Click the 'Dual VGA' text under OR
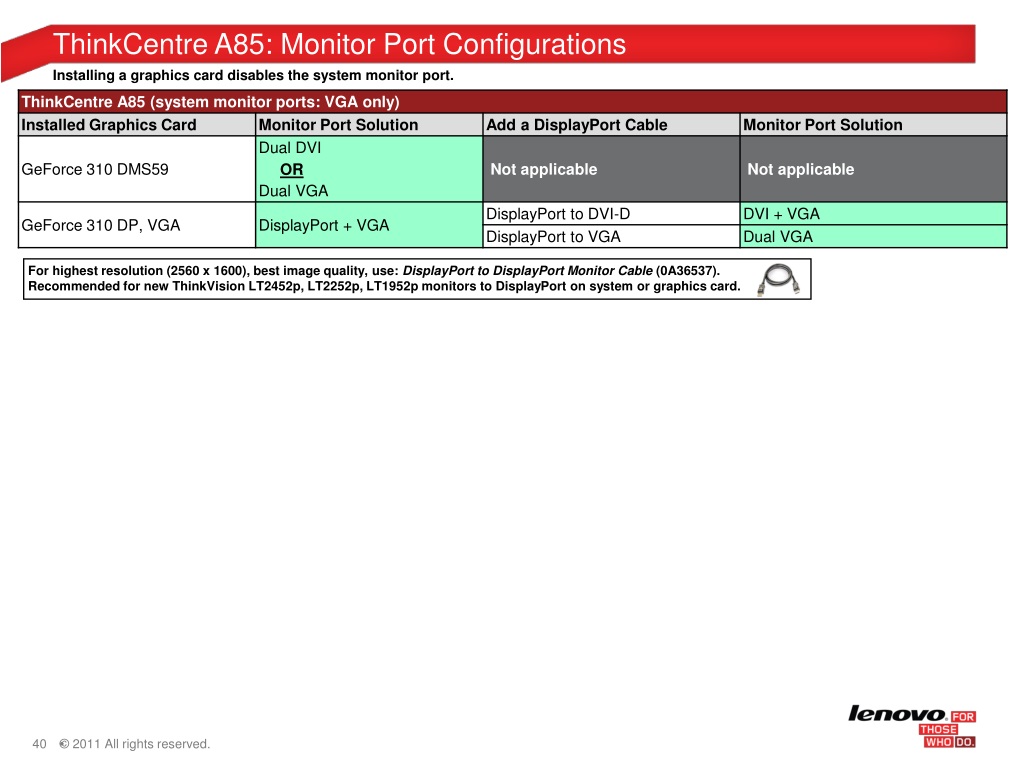 point(293,191)
